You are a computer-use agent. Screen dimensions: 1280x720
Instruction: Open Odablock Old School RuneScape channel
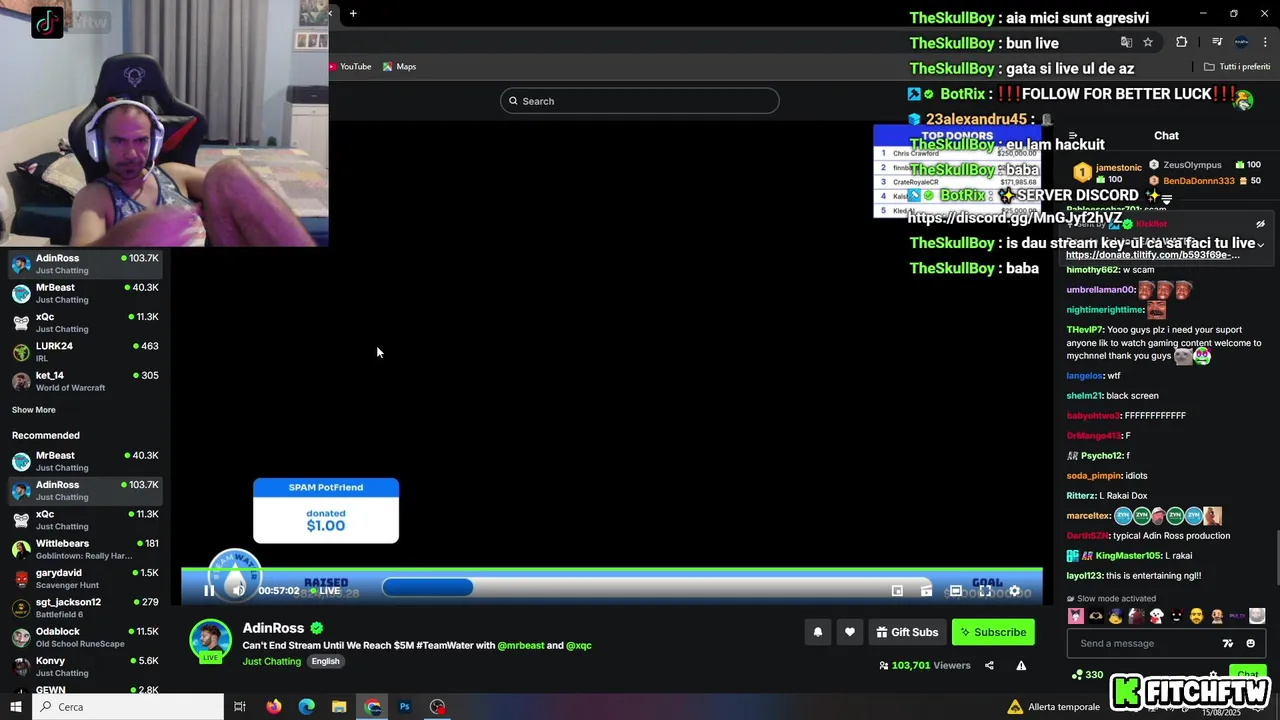[x=85, y=637]
